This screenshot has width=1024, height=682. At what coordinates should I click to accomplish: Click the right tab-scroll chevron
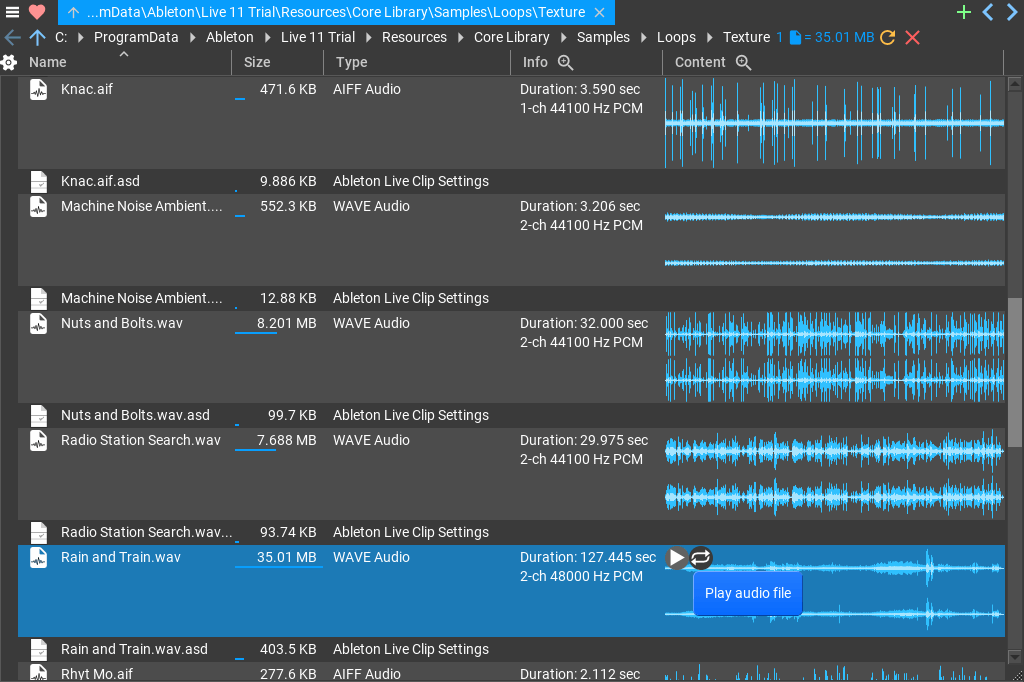(x=1010, y=12)
